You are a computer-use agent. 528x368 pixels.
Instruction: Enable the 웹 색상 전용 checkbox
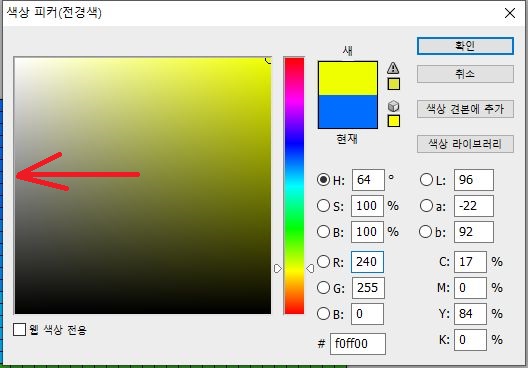(x=20, y=329)
